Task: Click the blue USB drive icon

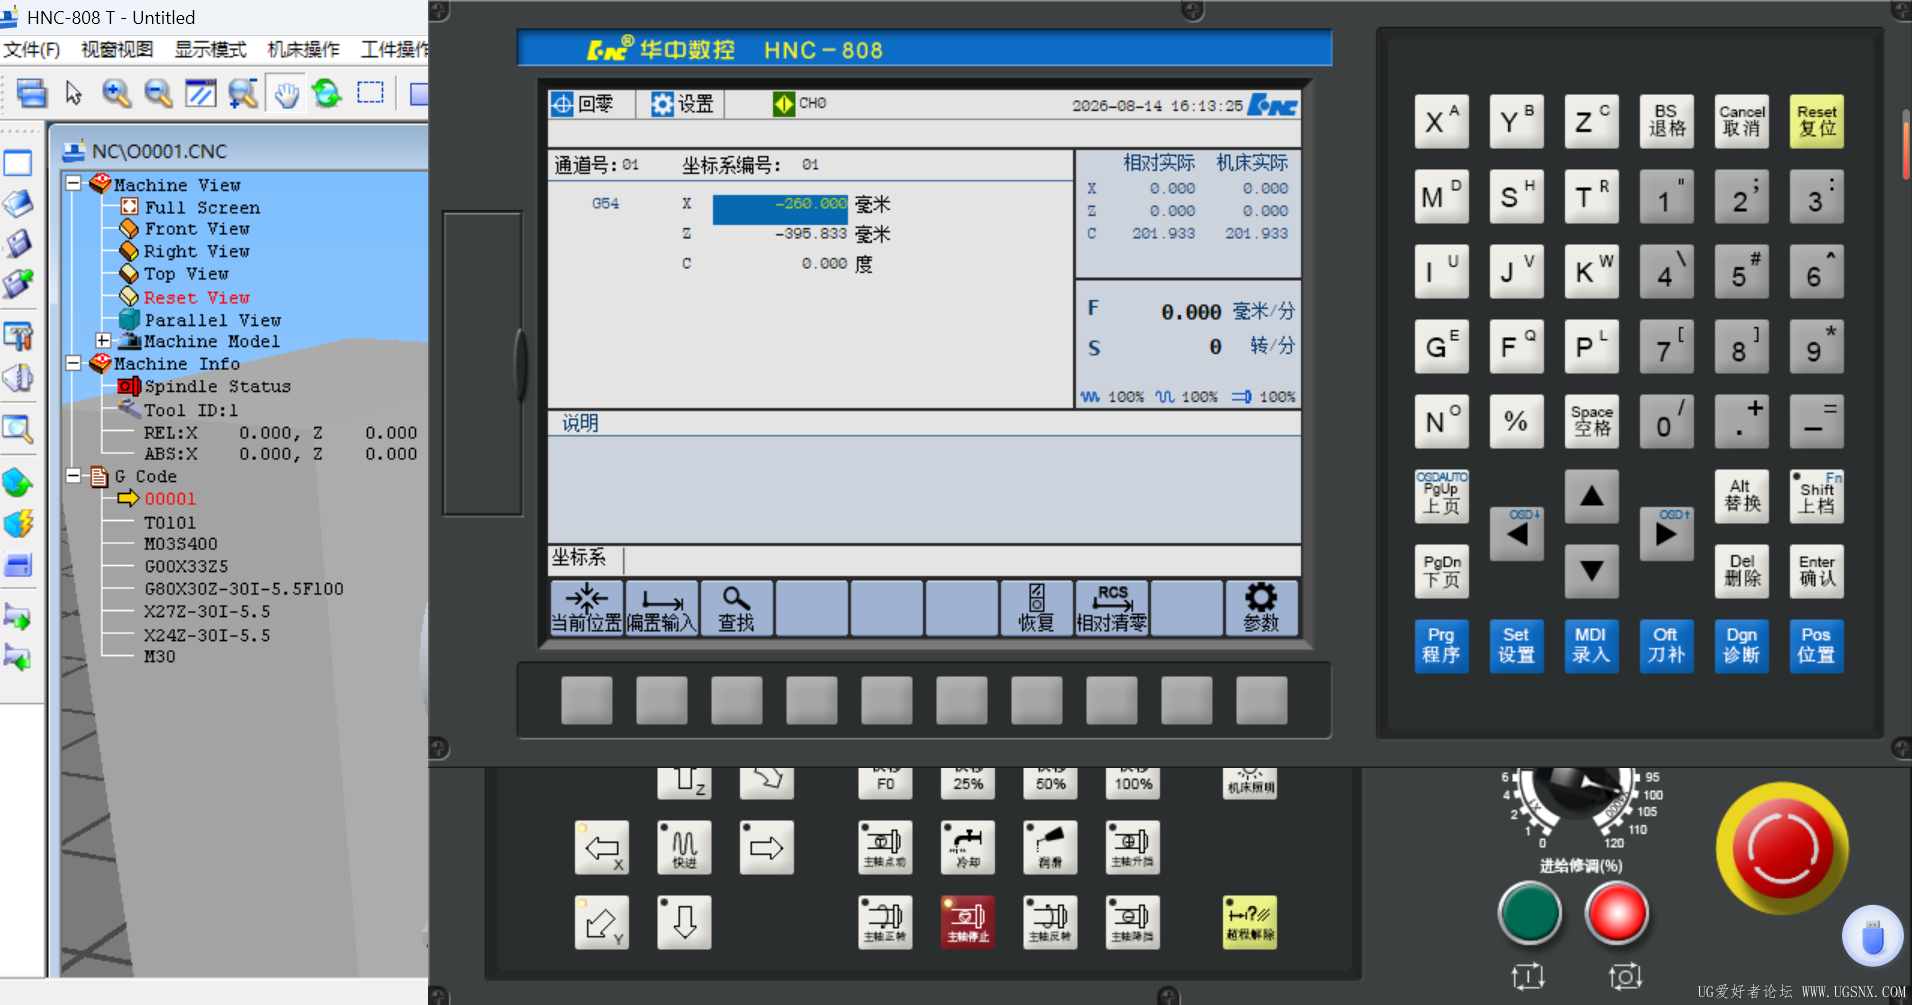Action: [1872, 937]
